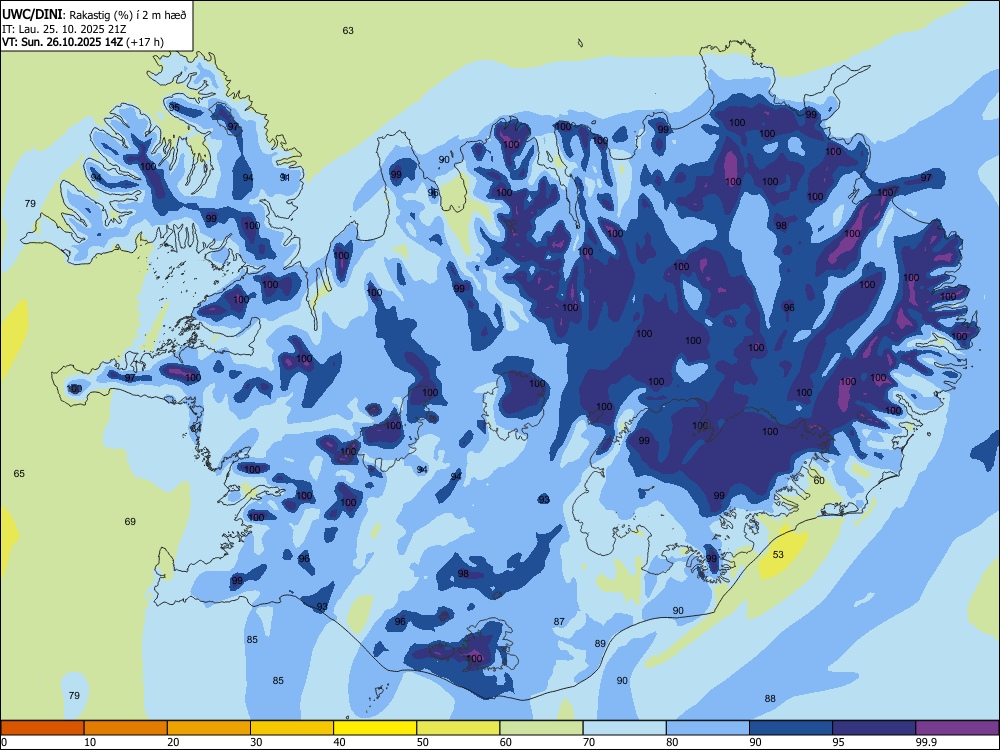Click the orange 10–20 legend swatch
Image resolution: width=1000 pixels, height=750 pixels.
pyautogui.click(x=126, y=728)
